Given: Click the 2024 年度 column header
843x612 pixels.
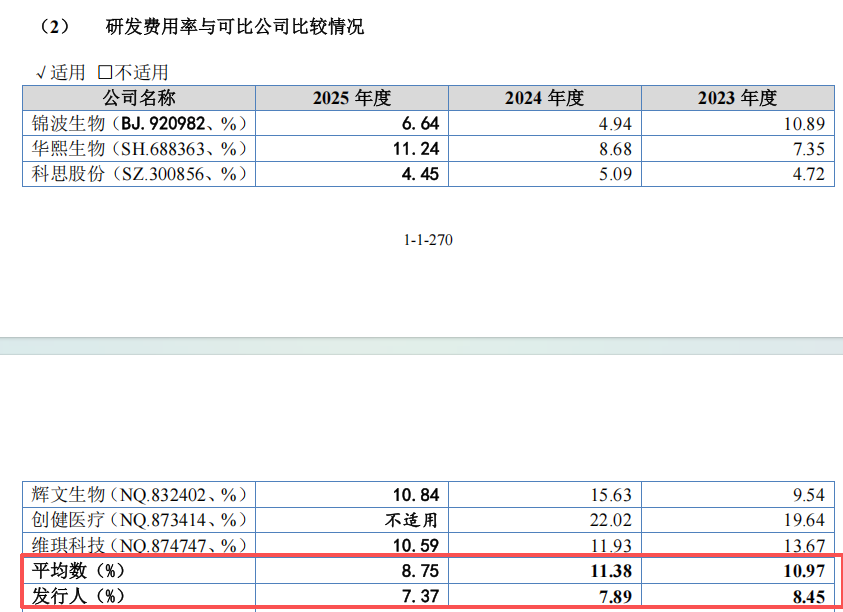Looking at the screenshot, I should [x=545, y=98].
